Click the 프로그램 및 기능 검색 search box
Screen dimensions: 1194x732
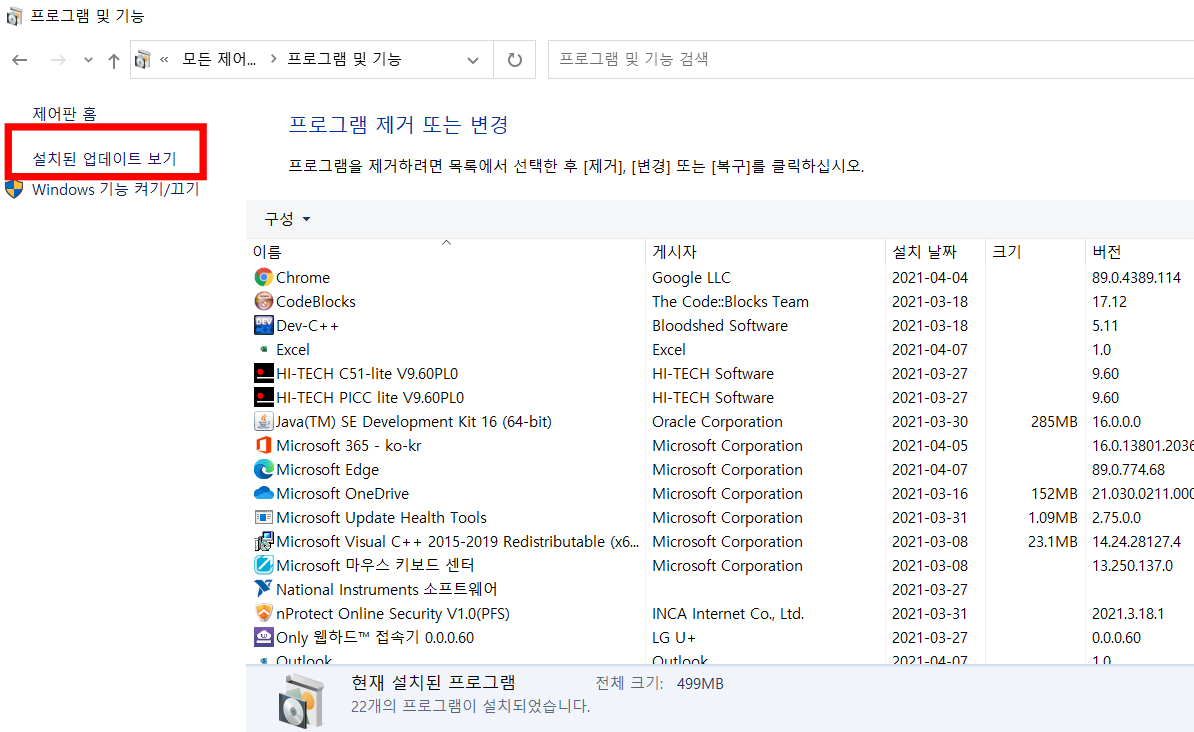click(x=871, y=59)
